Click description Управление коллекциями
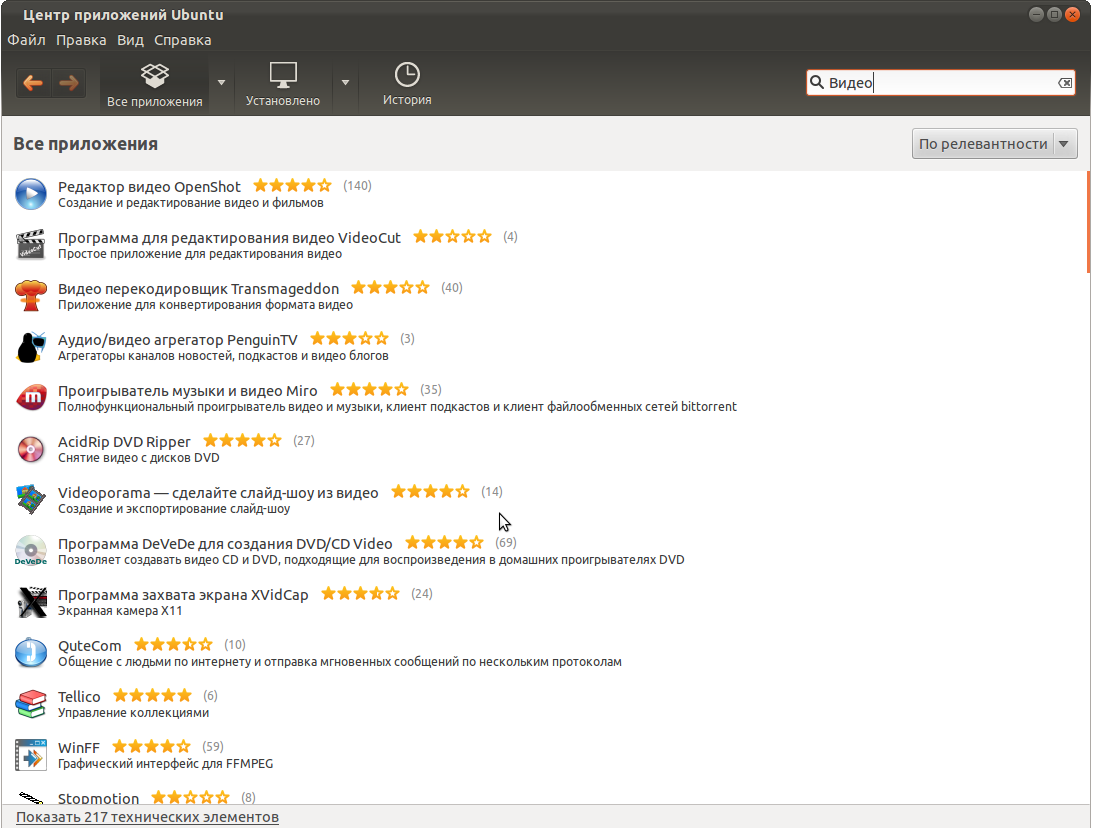1093x828 pixels. click(133, 713)
